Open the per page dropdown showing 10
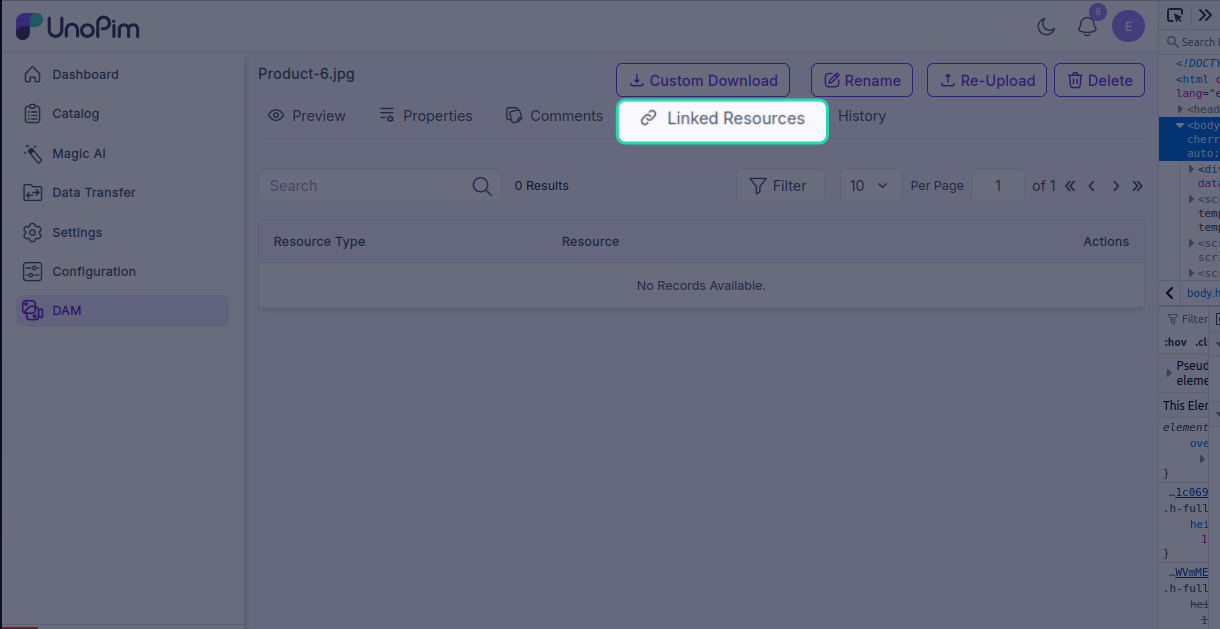 pos(871,186)
